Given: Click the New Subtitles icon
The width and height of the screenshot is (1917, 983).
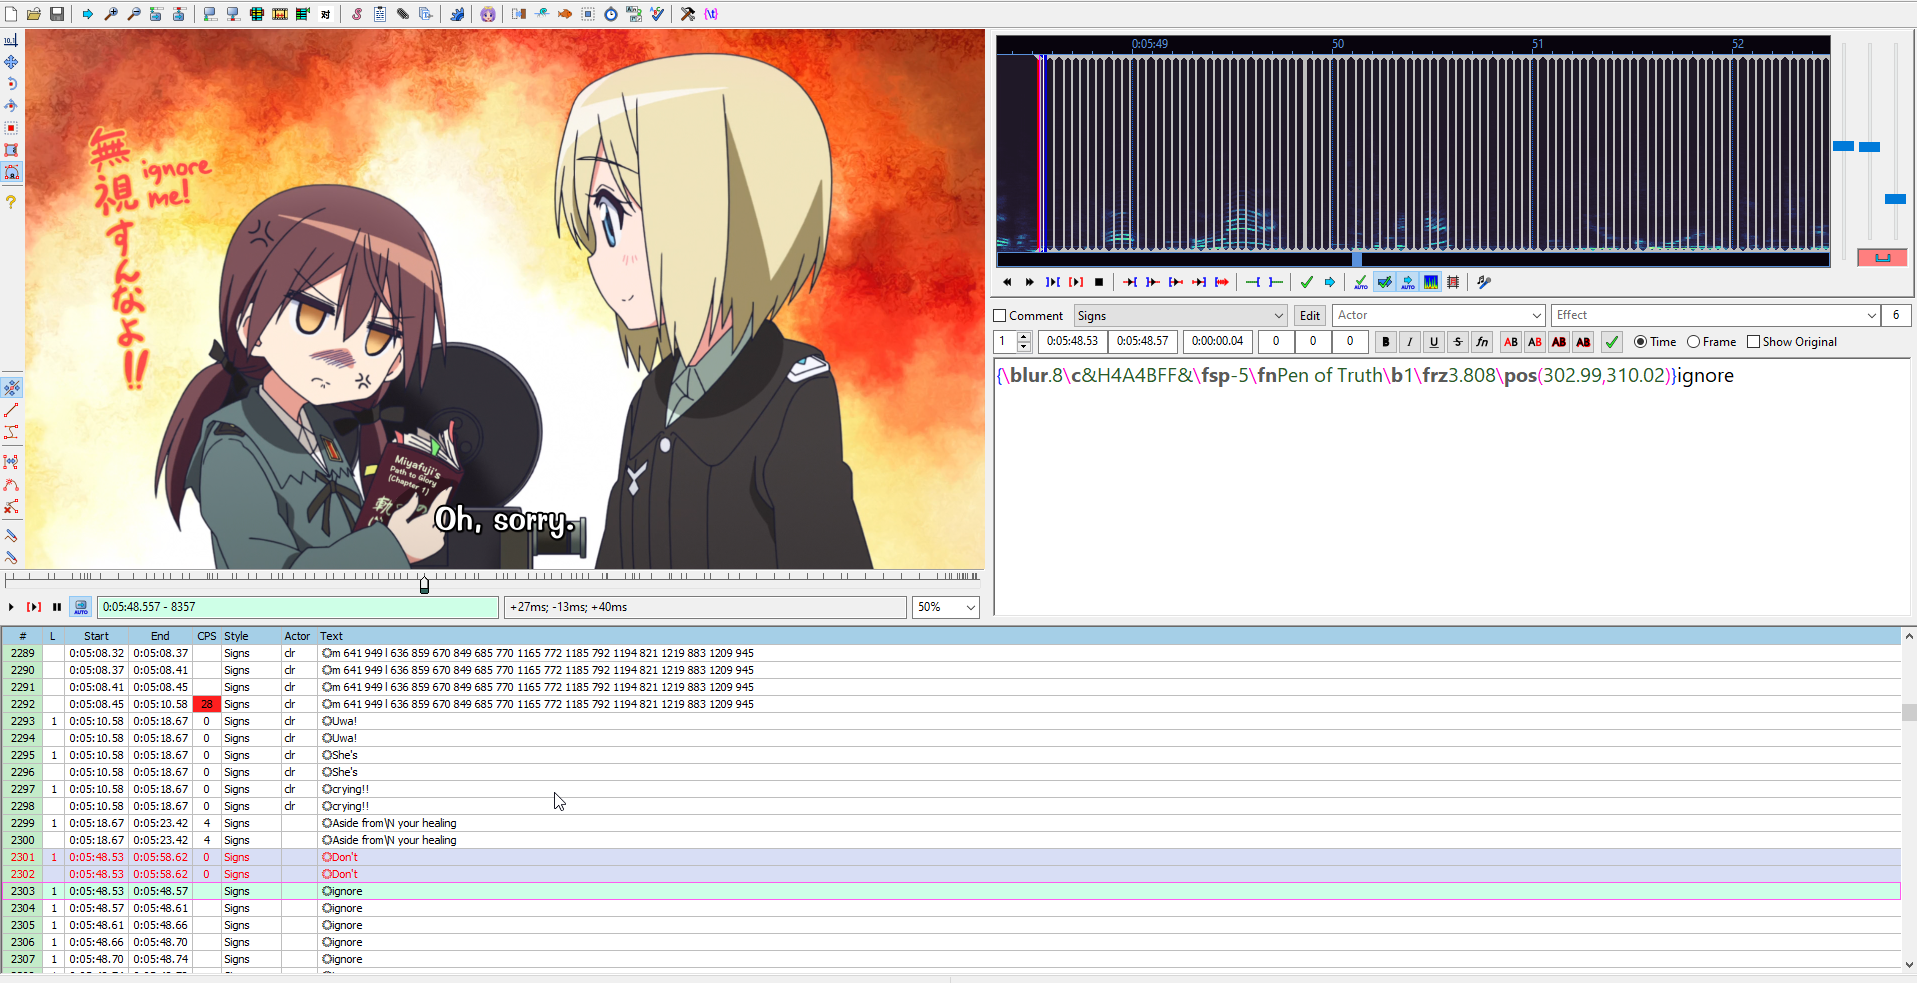Looking at the screenshot, I should click(x=11, y=14).
